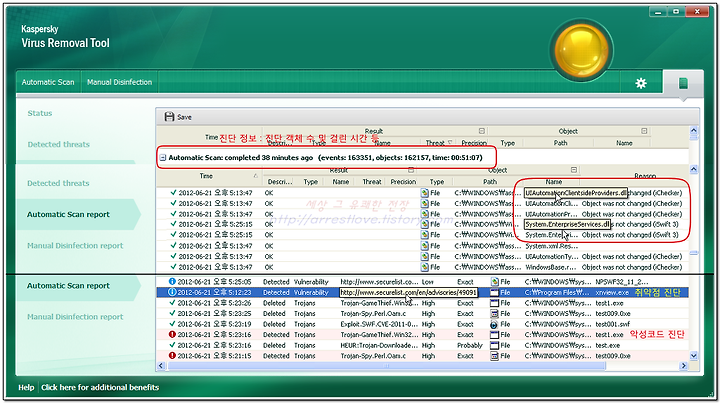Image resolution: width=720 pixels, height=403 pixels.
Task: Click the yellow status orb indicator
Action: [x=582, y=49]
